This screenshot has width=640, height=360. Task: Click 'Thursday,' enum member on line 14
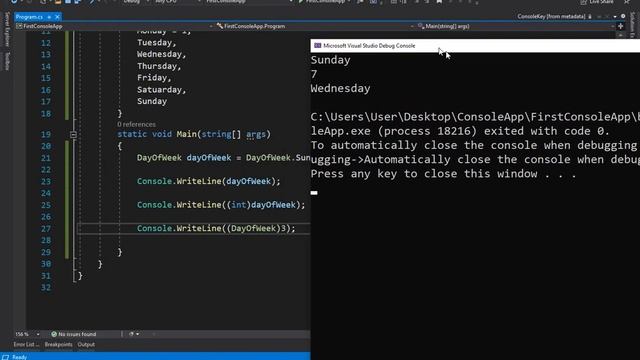coord(159,66)
